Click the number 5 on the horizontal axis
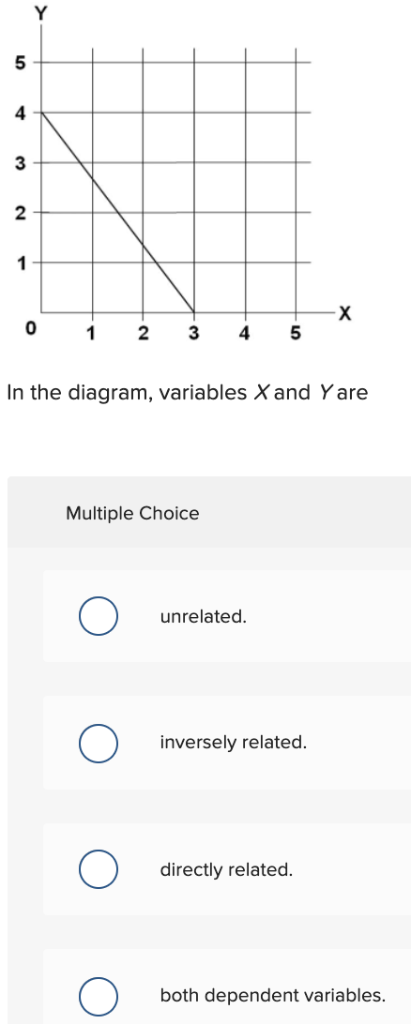 tap(295, 334)
